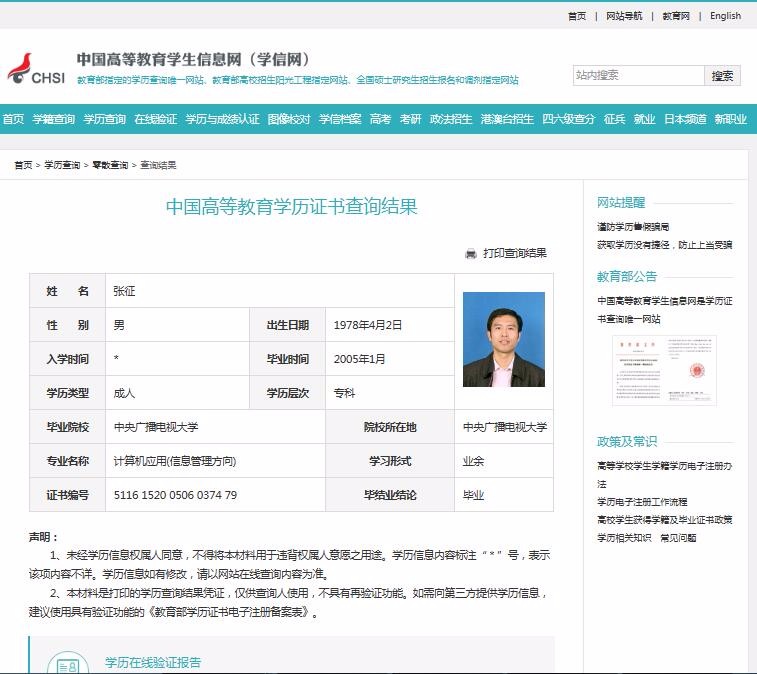757x674 pixels.
Task: Click the 专科 education level value
Action: coord(344,393)
